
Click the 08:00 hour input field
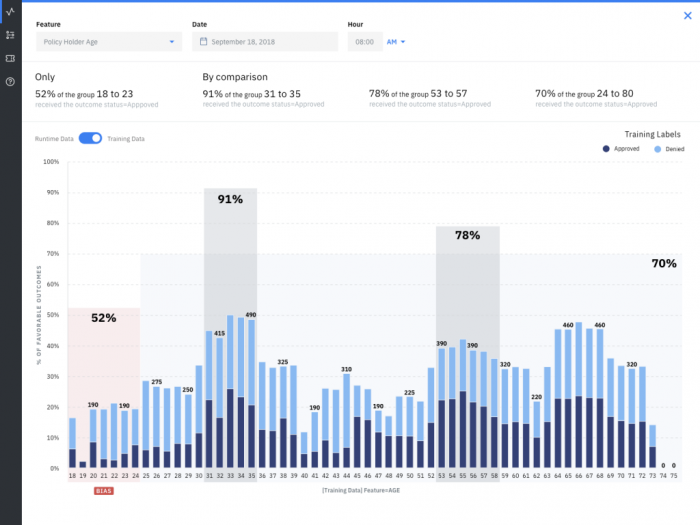click(364, 42)
